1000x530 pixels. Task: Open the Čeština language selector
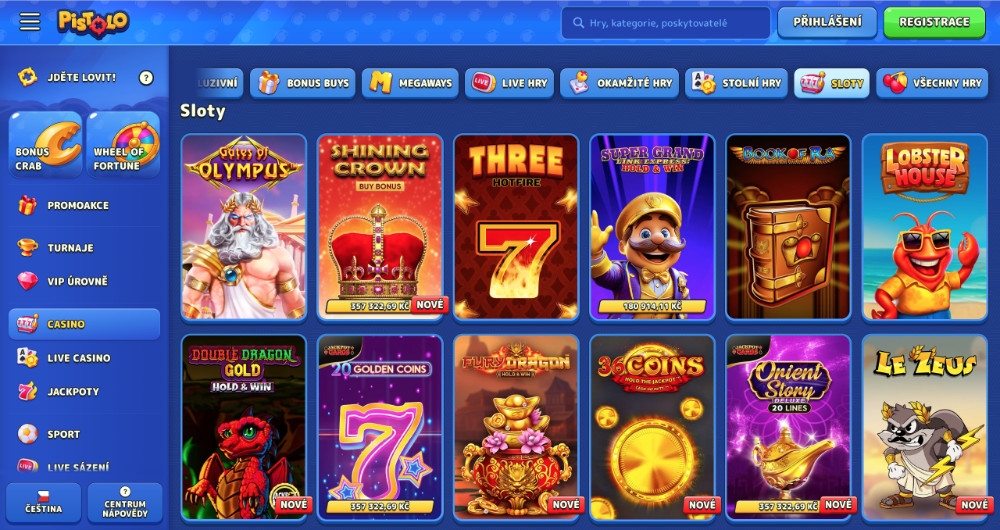click(x=43, y=503)
